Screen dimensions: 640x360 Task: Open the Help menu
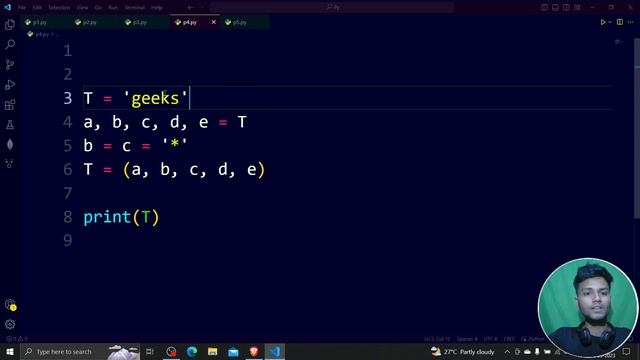(157, 7)
